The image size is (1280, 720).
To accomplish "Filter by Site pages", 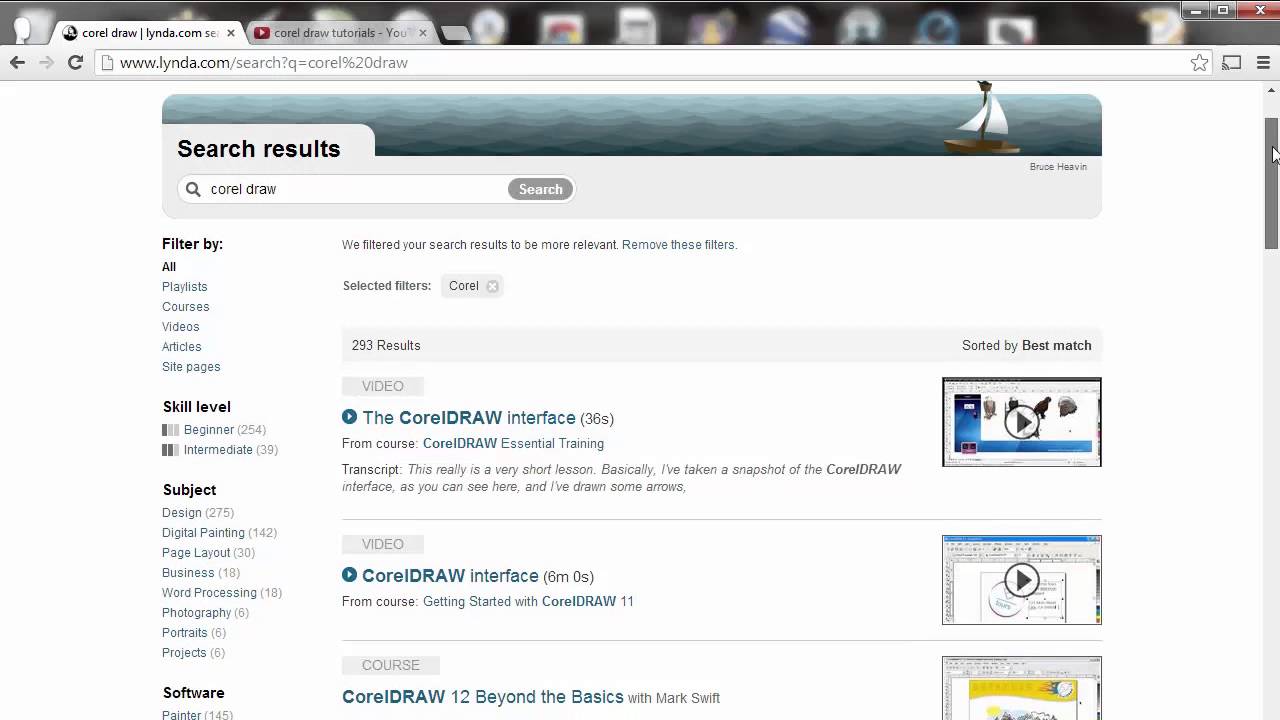I will [191, 367].
